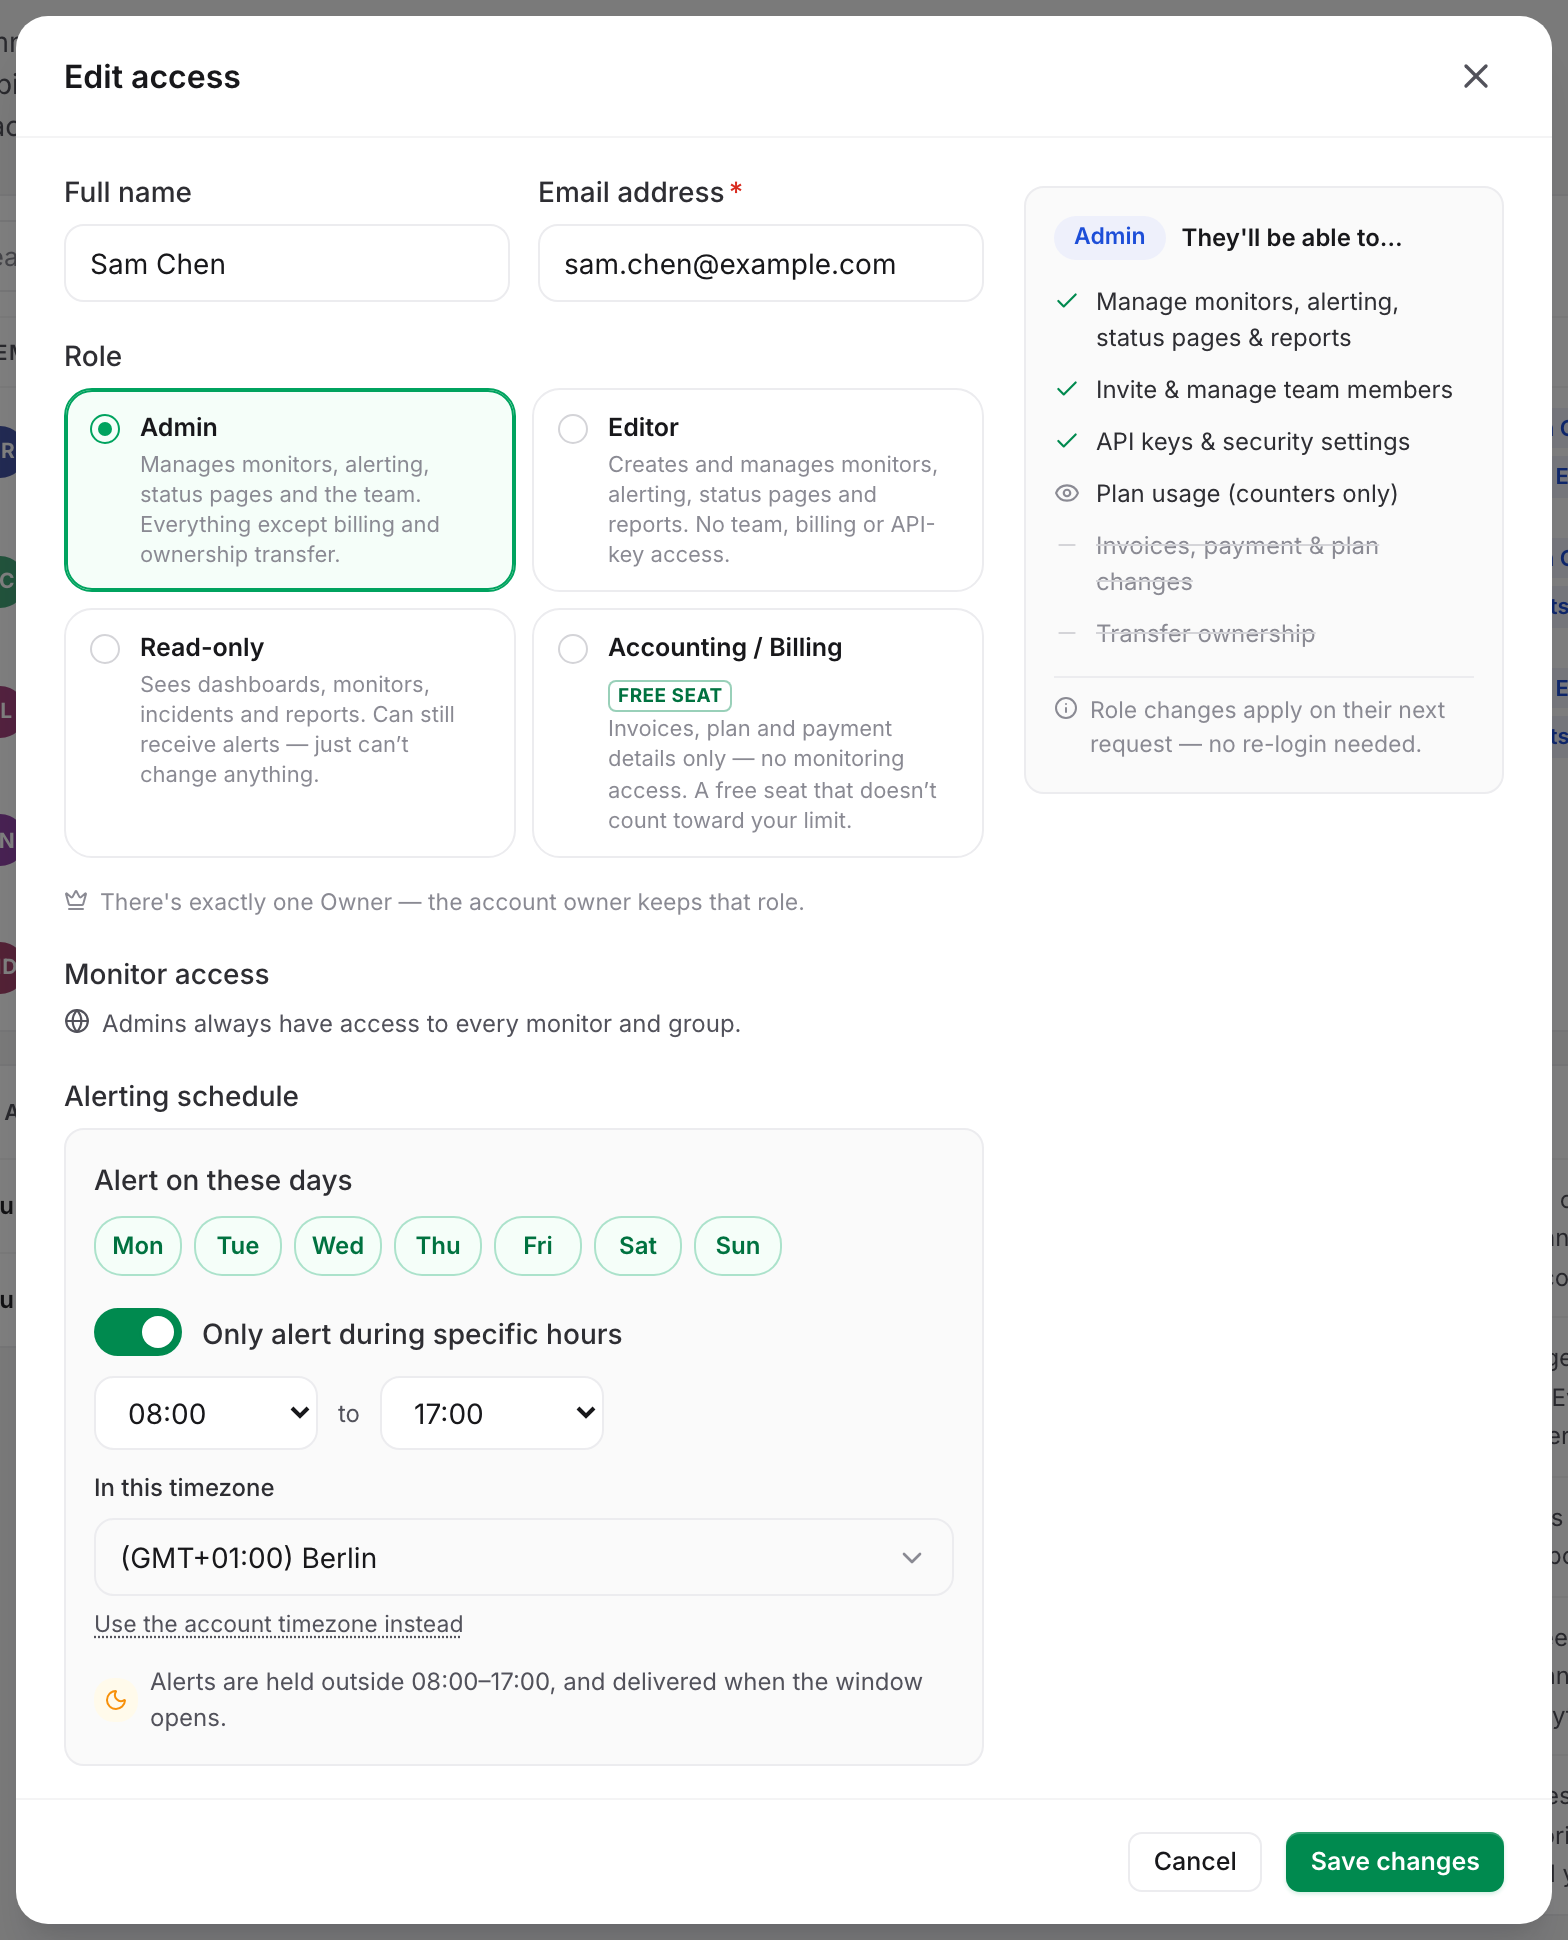Click the checkmark next to API keys & security settings

pos(1067,441)
